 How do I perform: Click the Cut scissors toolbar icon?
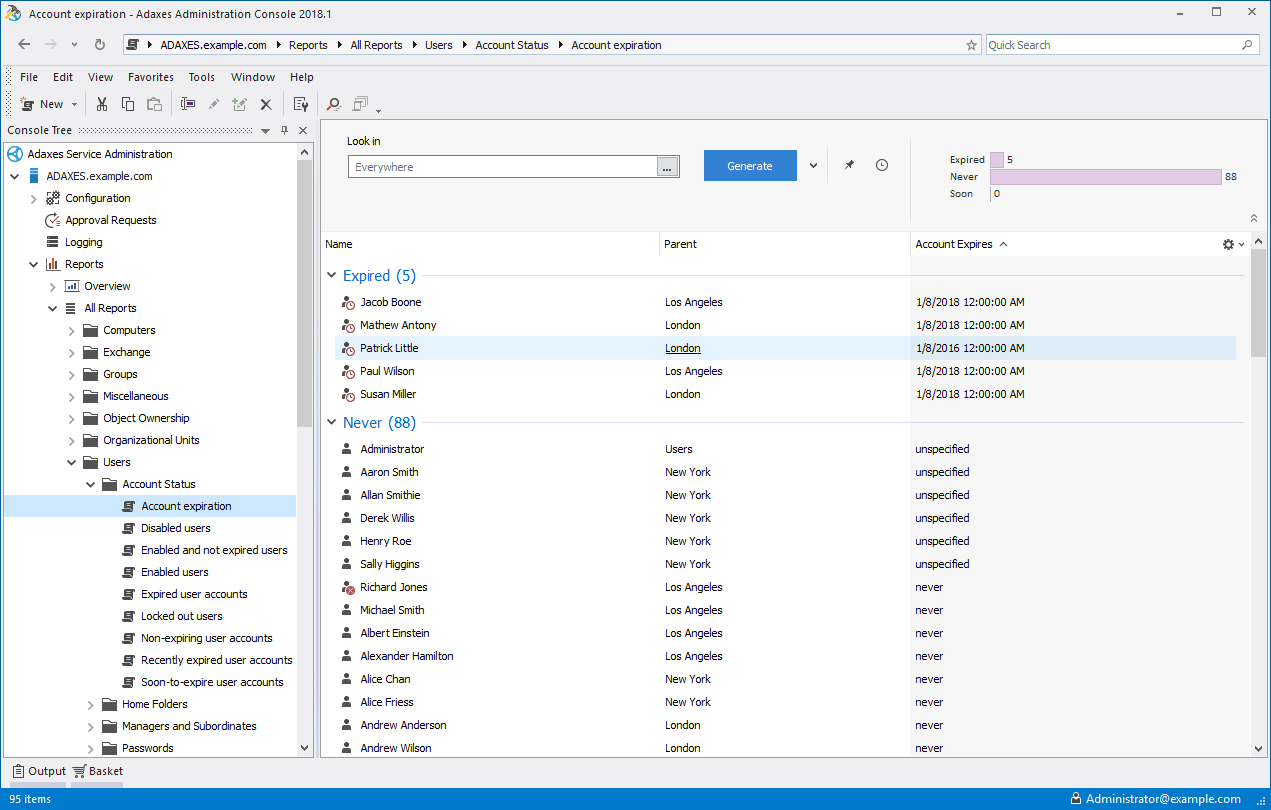coord(101,104)
